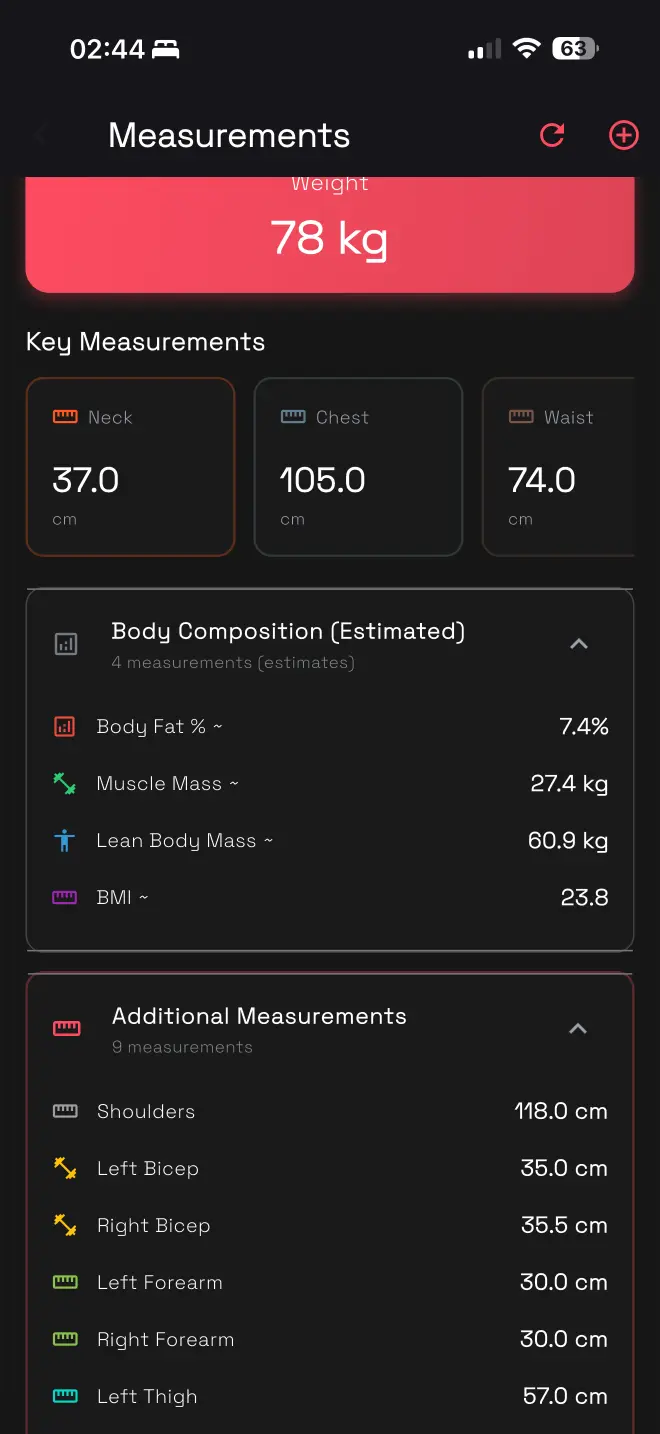660x1434 pixels.
Task: Select the Right Bicep measurement row
Action: [x=330, y=1225]
